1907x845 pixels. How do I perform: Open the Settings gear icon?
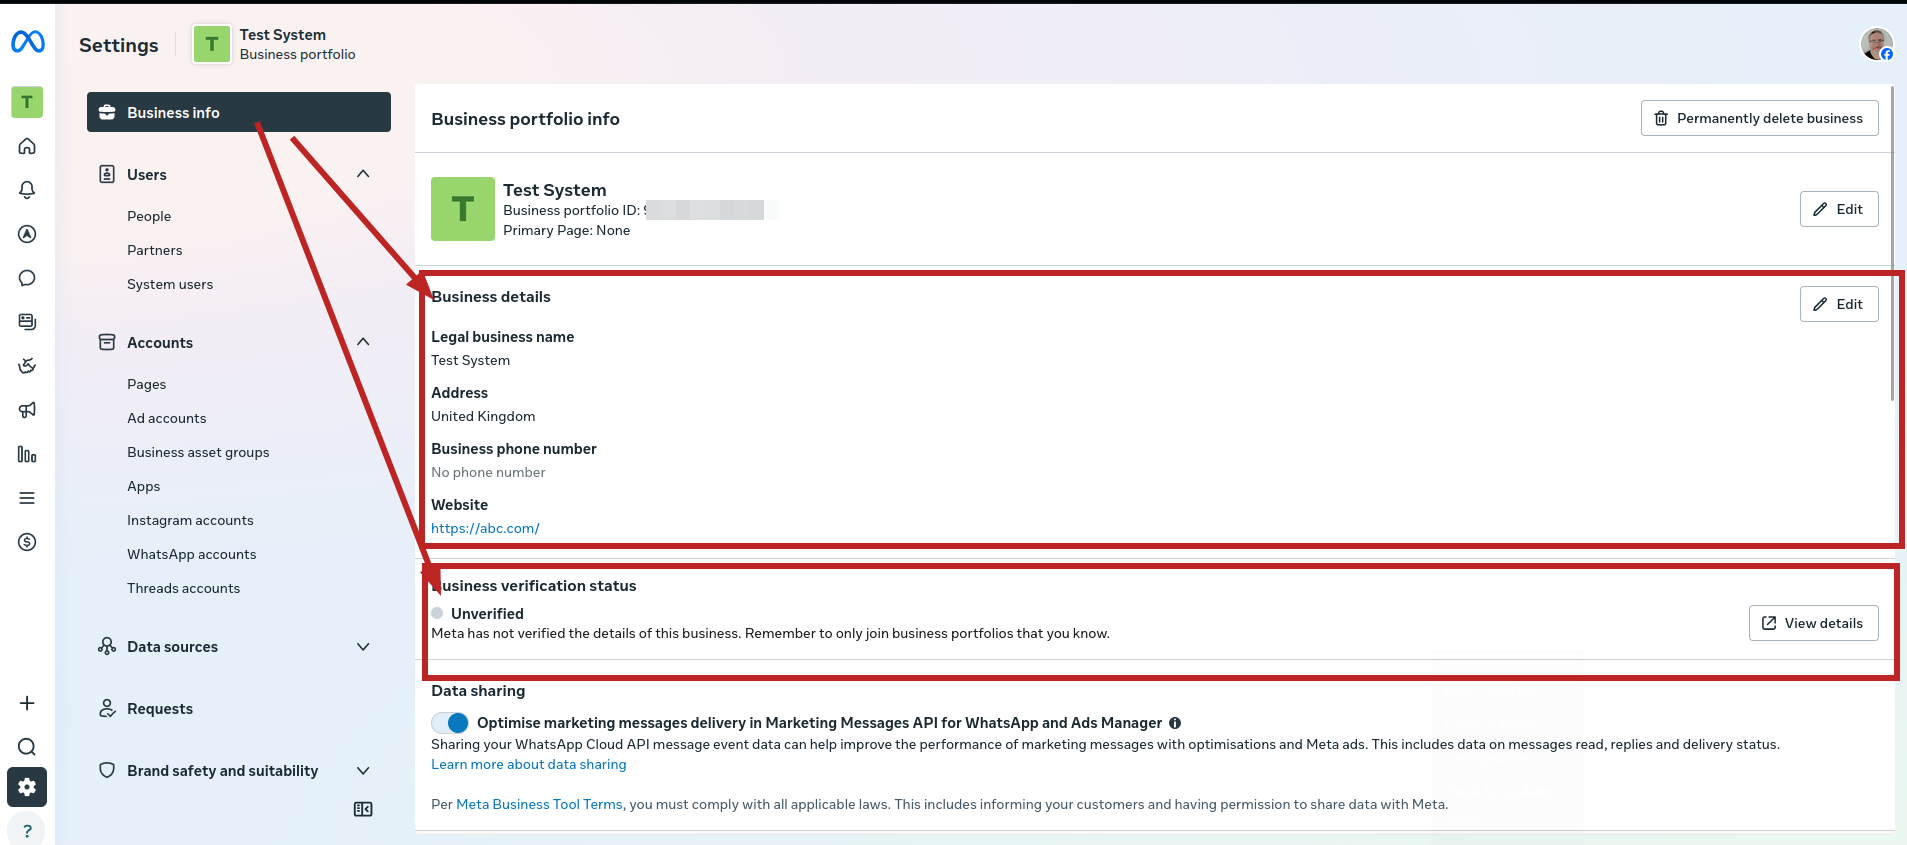coord(27,787)
